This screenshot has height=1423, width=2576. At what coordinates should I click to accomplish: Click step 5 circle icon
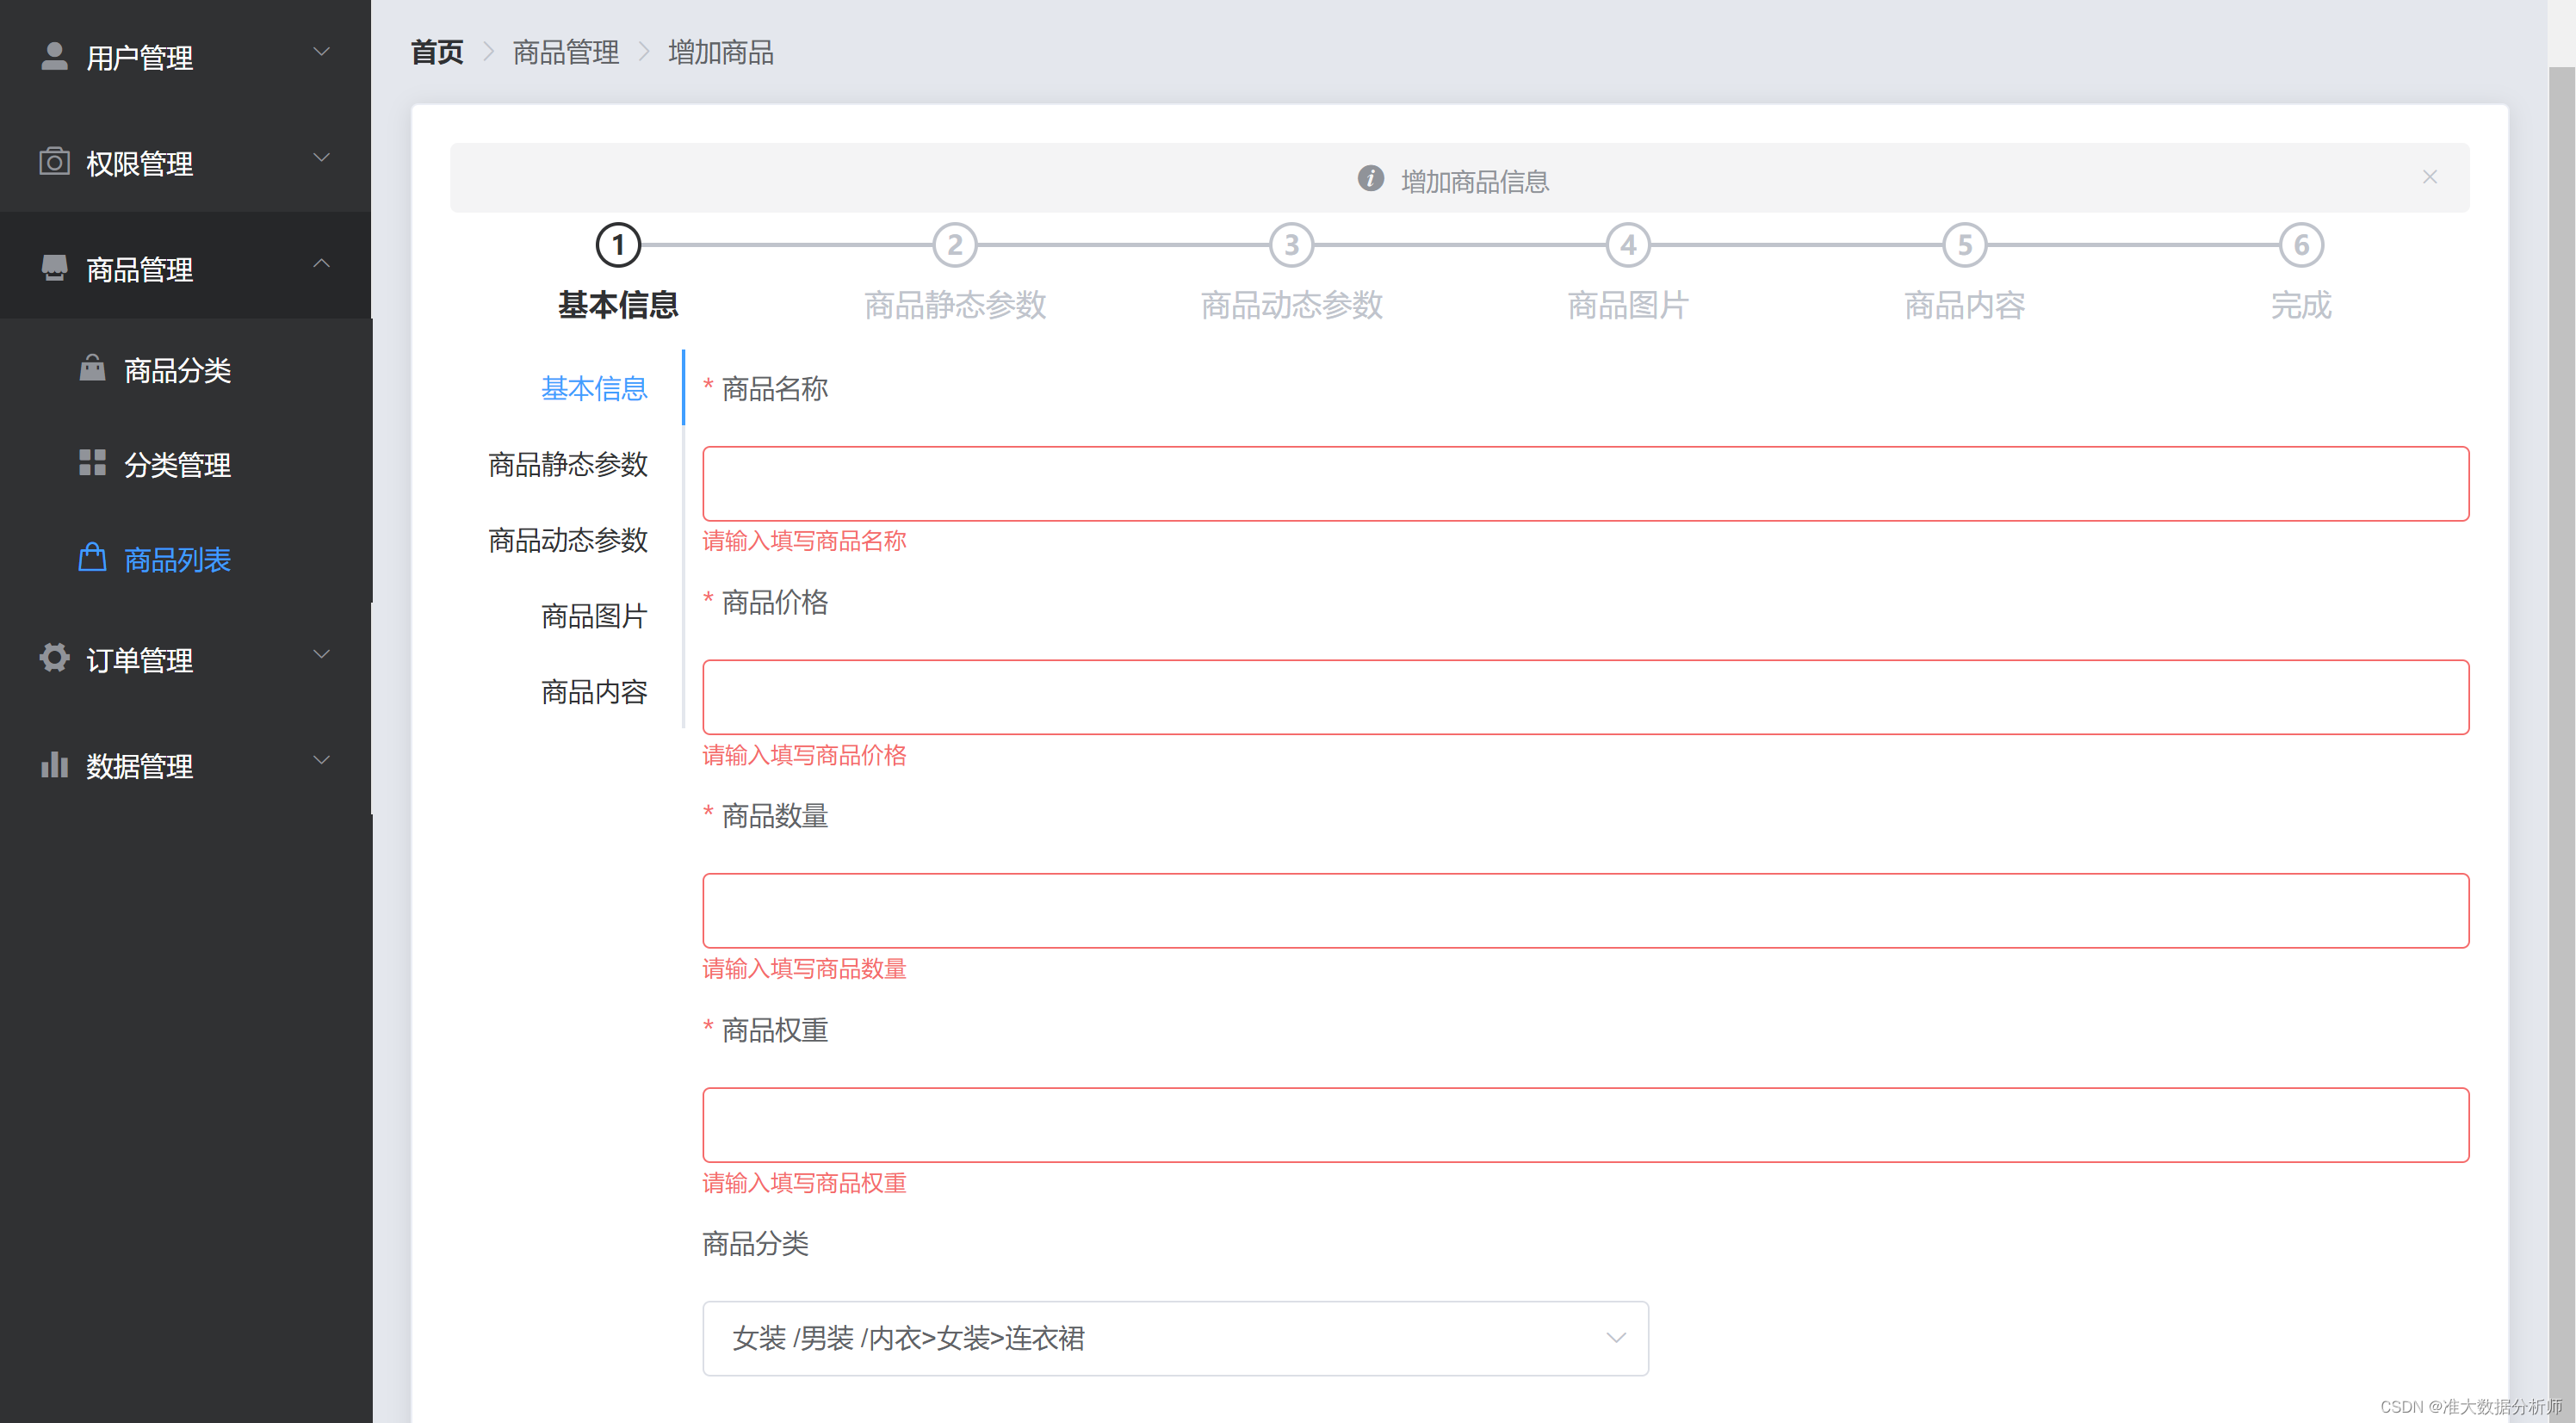click(x=1964, y=245)
